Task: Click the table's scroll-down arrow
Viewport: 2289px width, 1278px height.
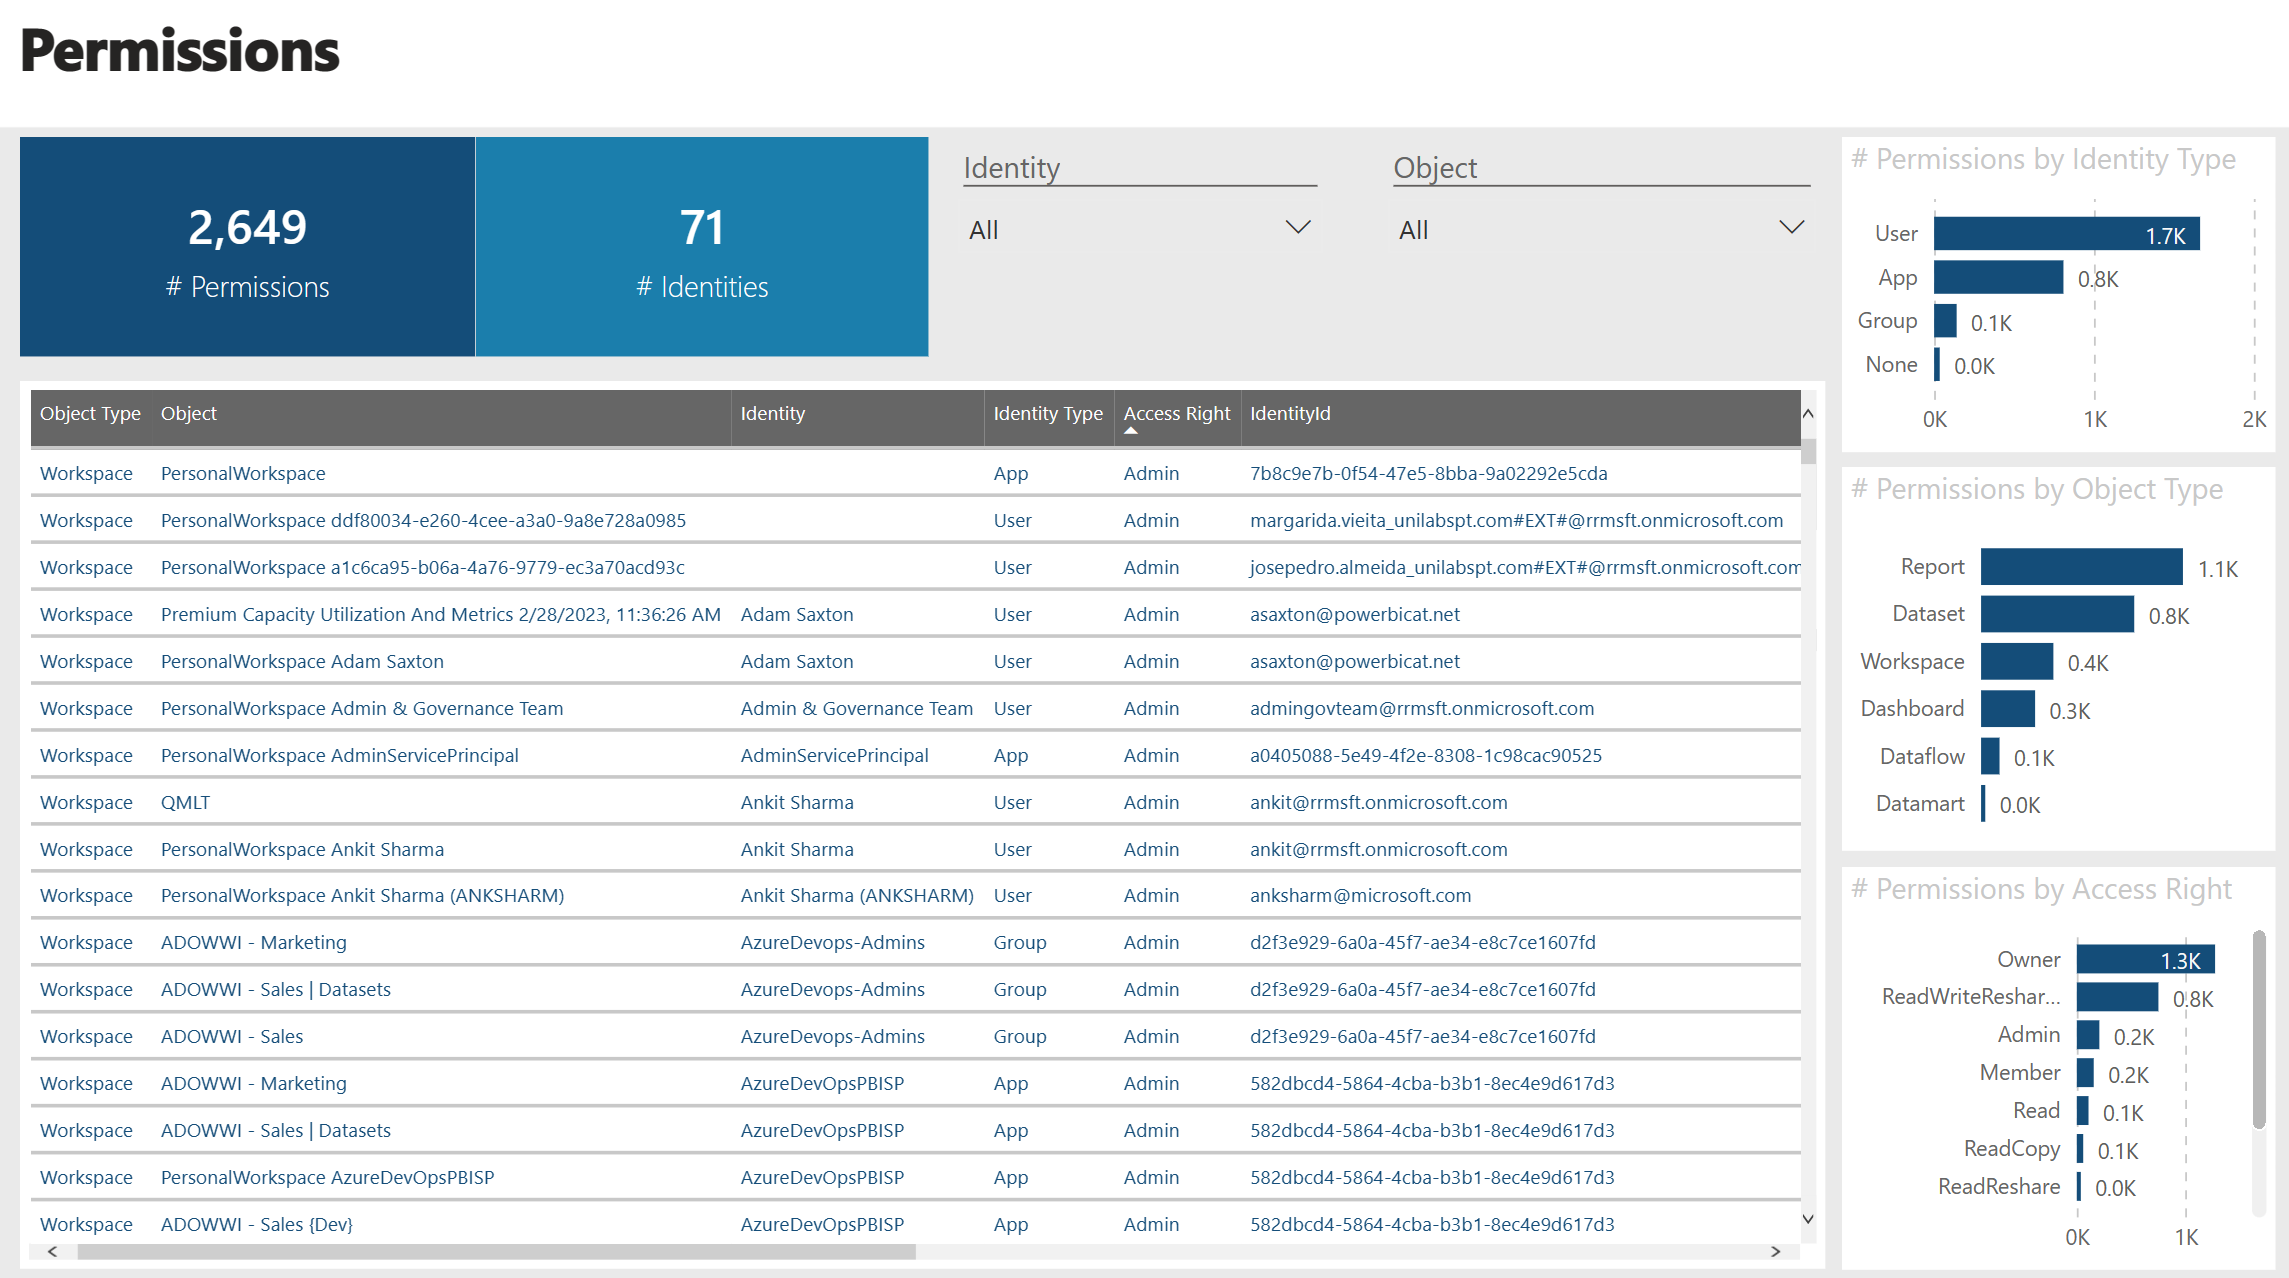Action: tap(1807, 1218)
